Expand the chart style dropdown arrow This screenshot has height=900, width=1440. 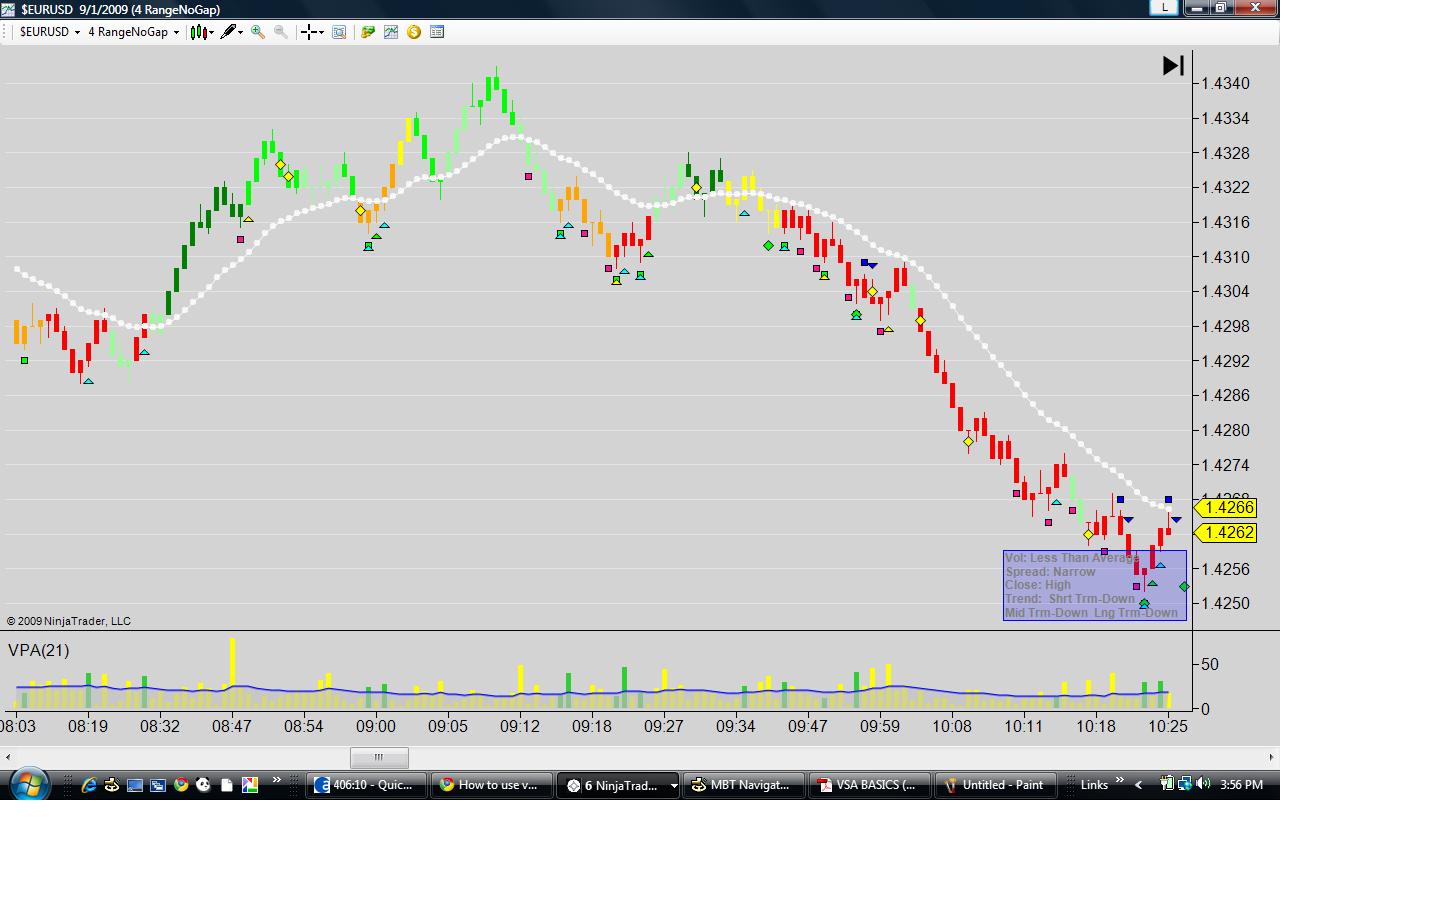212,32
